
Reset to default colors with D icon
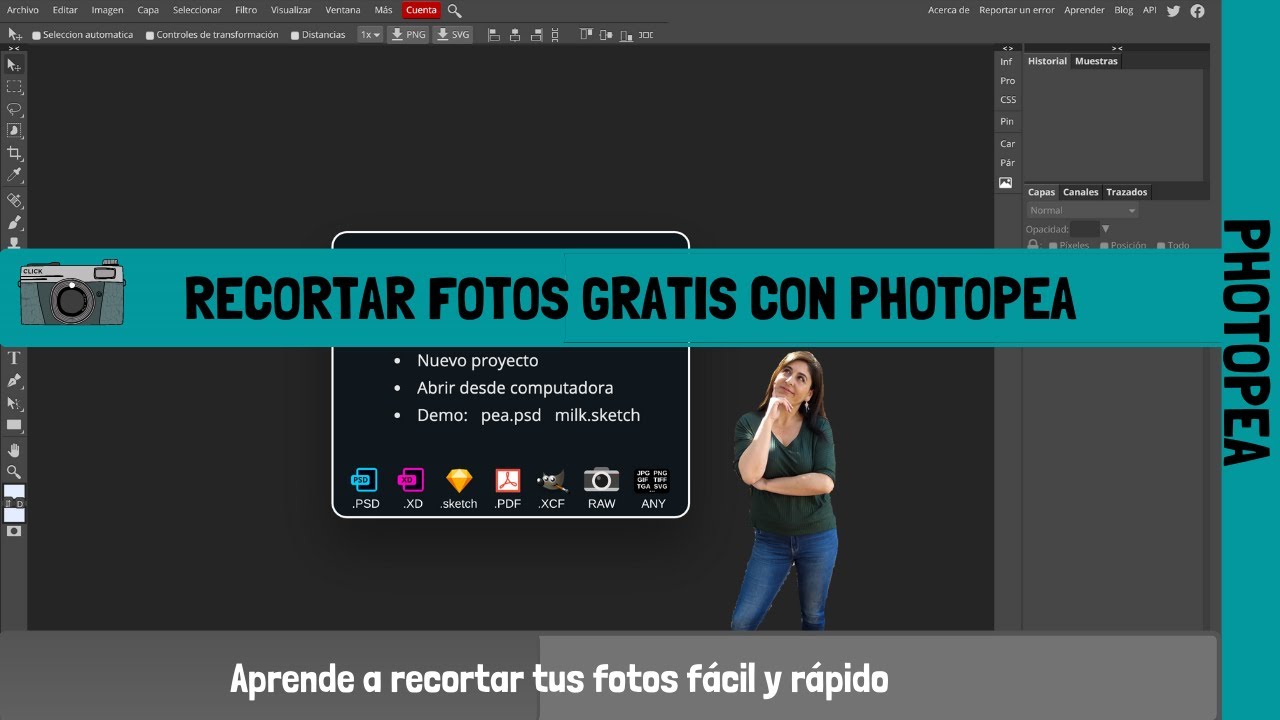(19, 504)
